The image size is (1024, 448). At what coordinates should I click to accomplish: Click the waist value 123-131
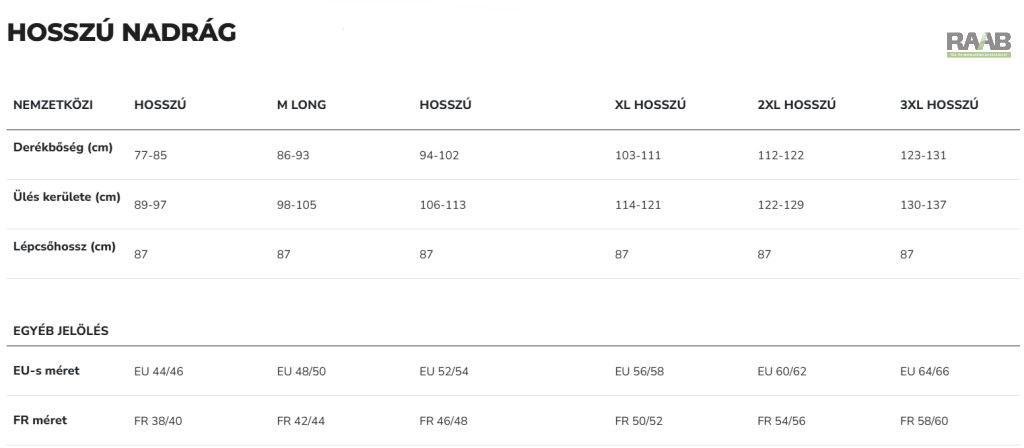pyautogui.click(x=923, y=155)
